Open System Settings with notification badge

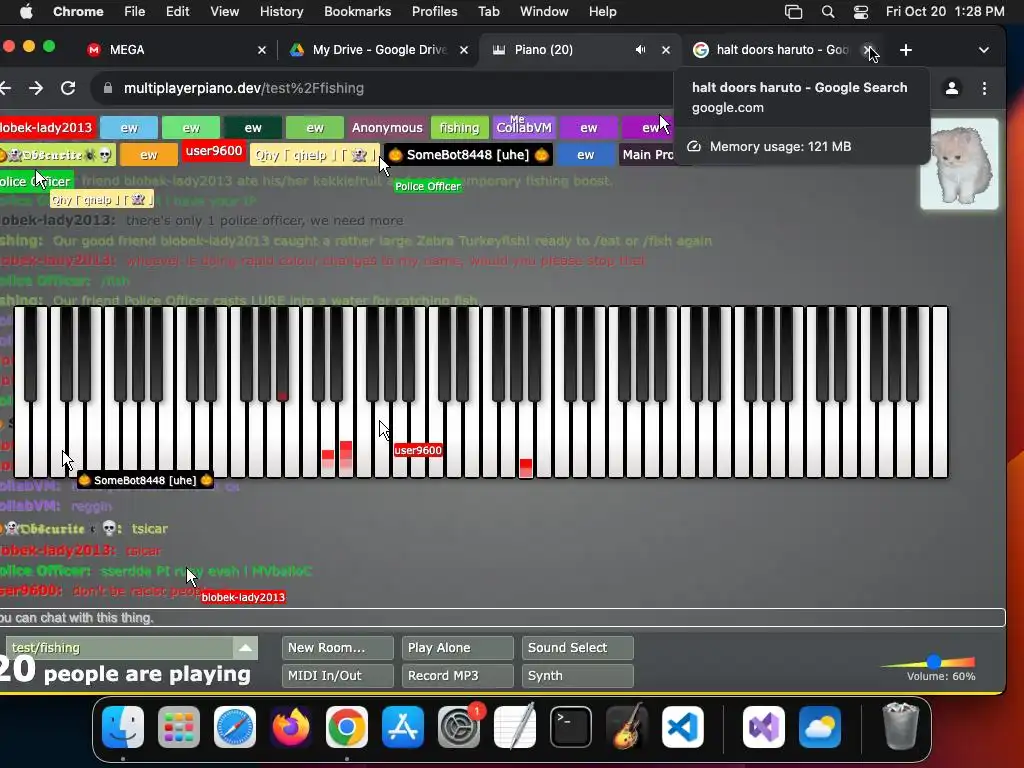click(459, 727)
